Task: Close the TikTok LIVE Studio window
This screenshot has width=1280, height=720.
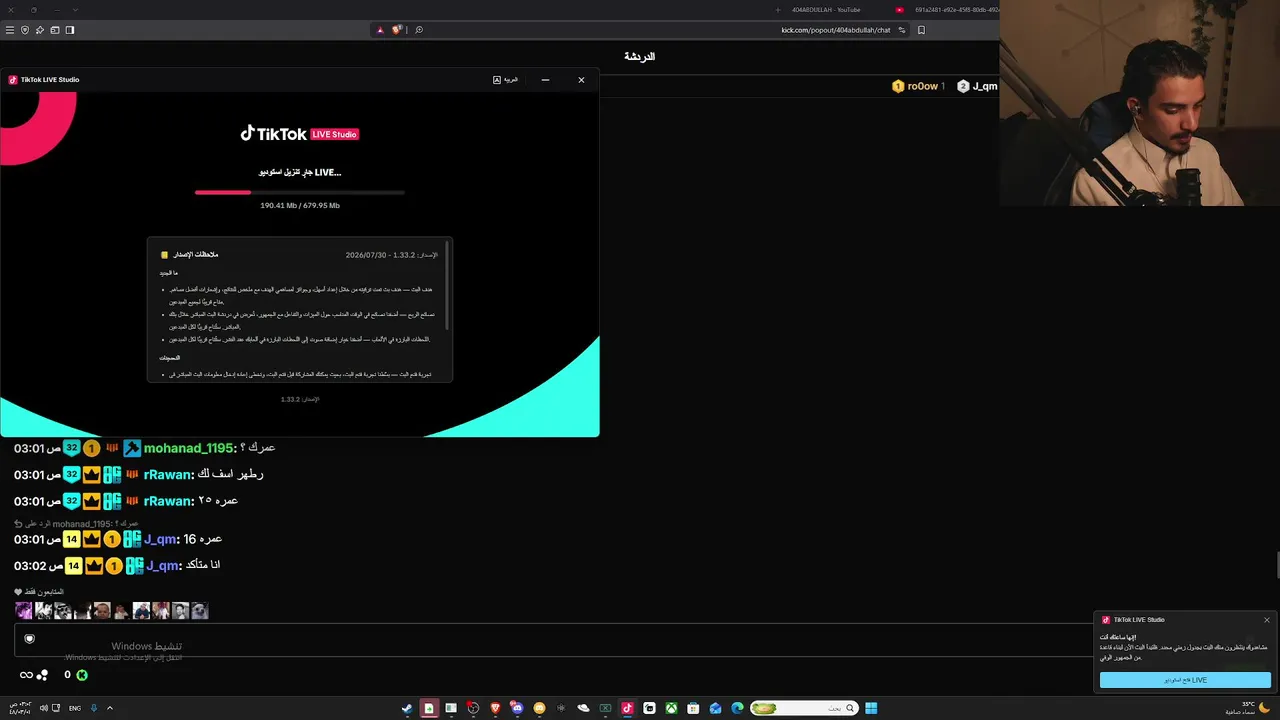Action: coord(581,80)
